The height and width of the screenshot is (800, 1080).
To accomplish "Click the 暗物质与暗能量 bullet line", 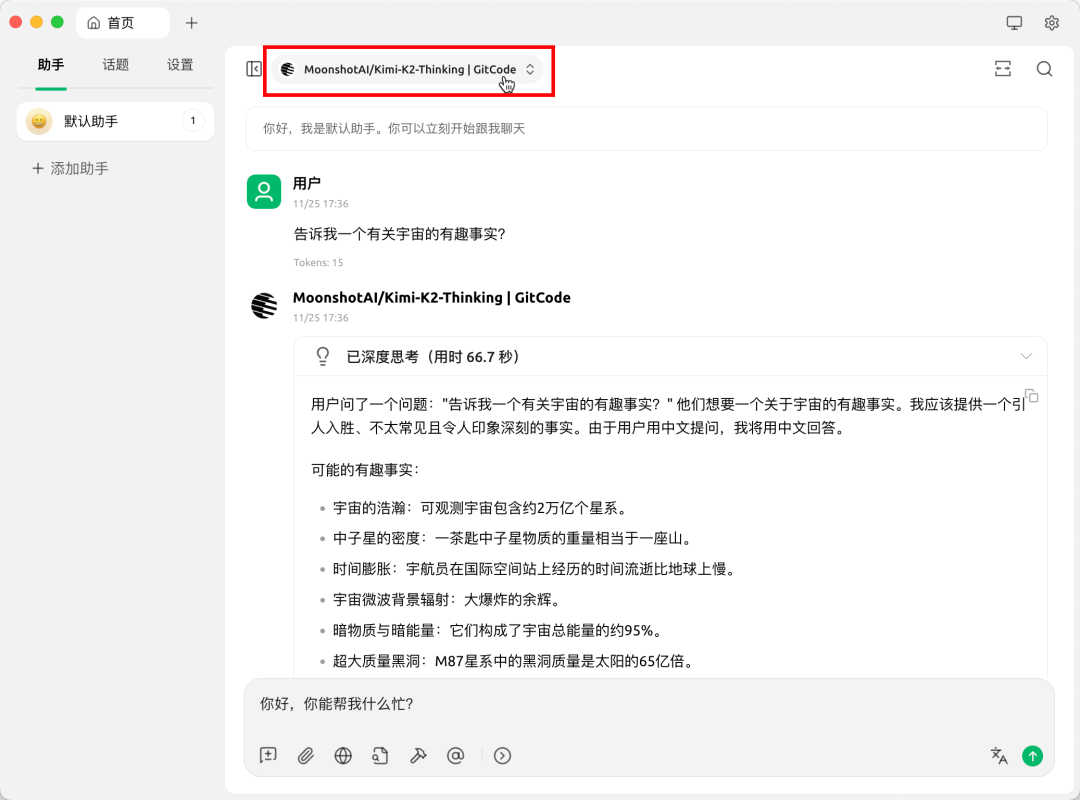I will pyautogui.click(x=497, y=630).
